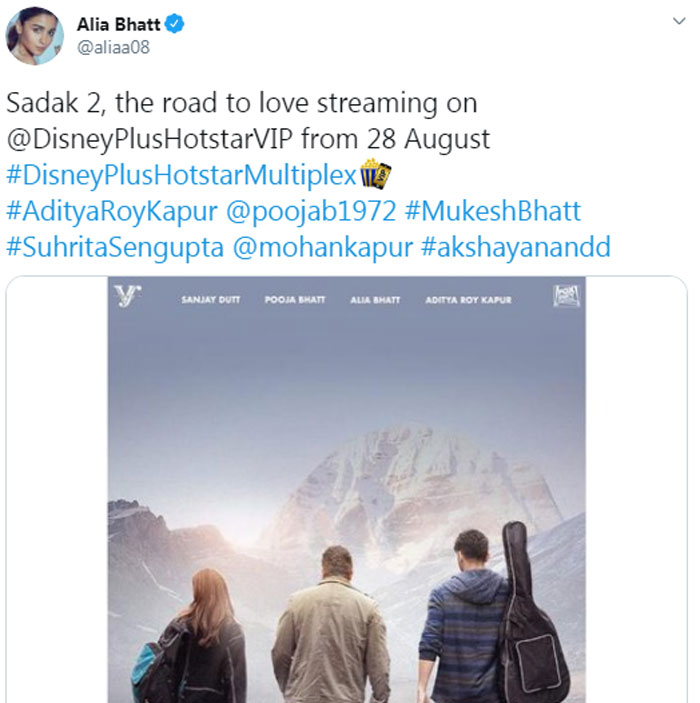Click the #akshayanandd hashtag
Viewport: 700px width, 703px height.
coord(516,247)
